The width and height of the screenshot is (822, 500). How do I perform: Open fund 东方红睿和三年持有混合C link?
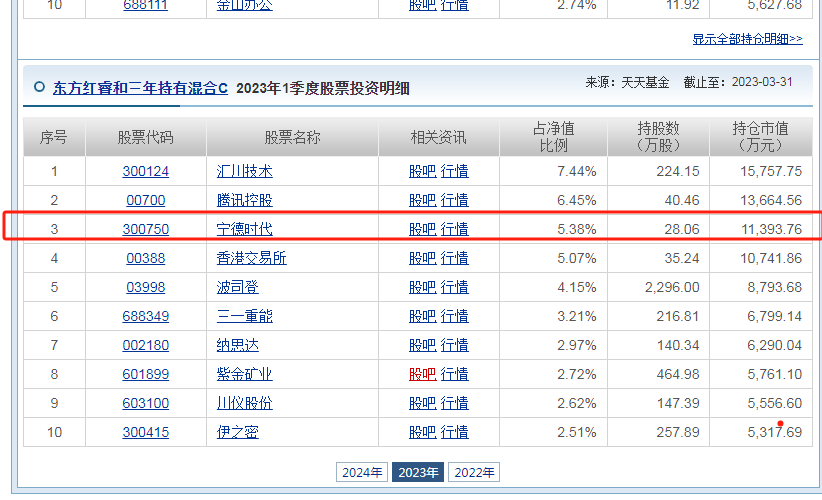pos(140,88)
